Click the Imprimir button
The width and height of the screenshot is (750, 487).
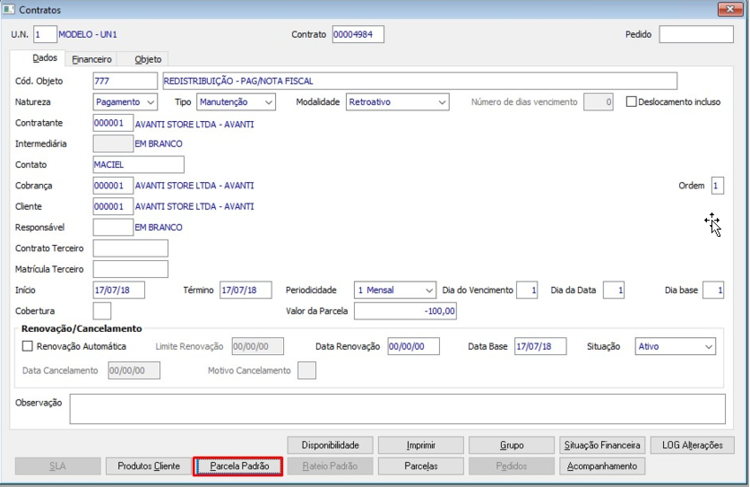(421, 445)
